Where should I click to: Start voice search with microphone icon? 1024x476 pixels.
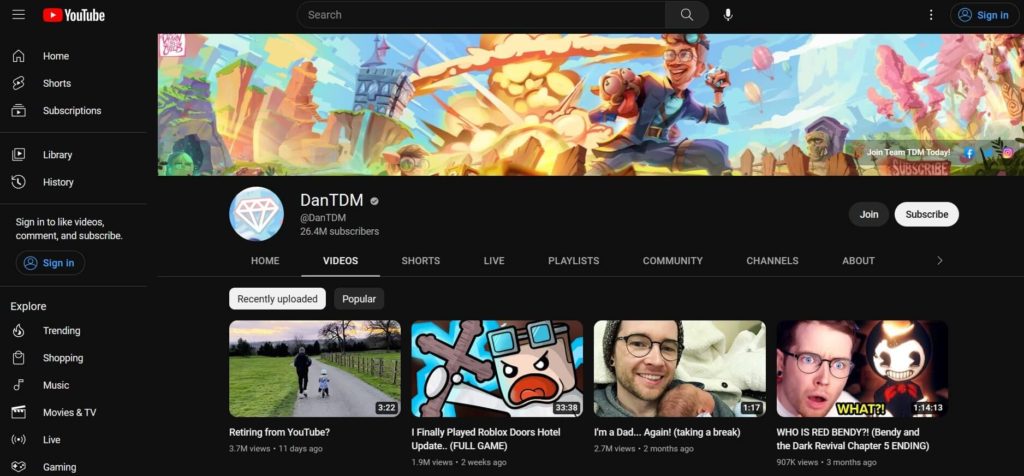[728, 14]
